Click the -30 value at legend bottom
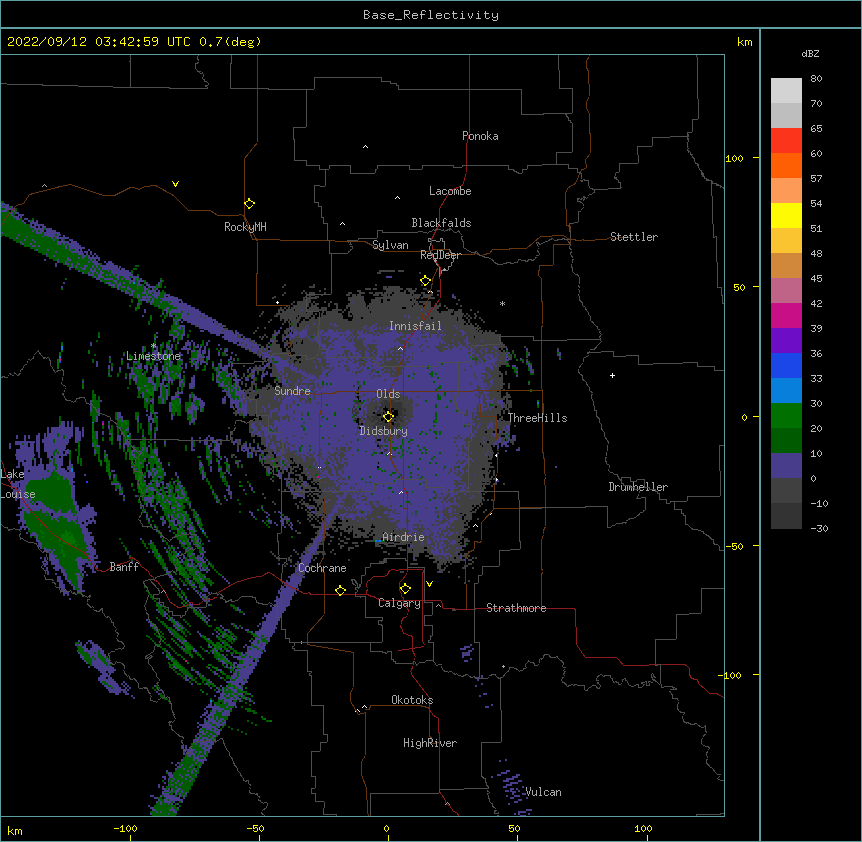 coord(819,528)
